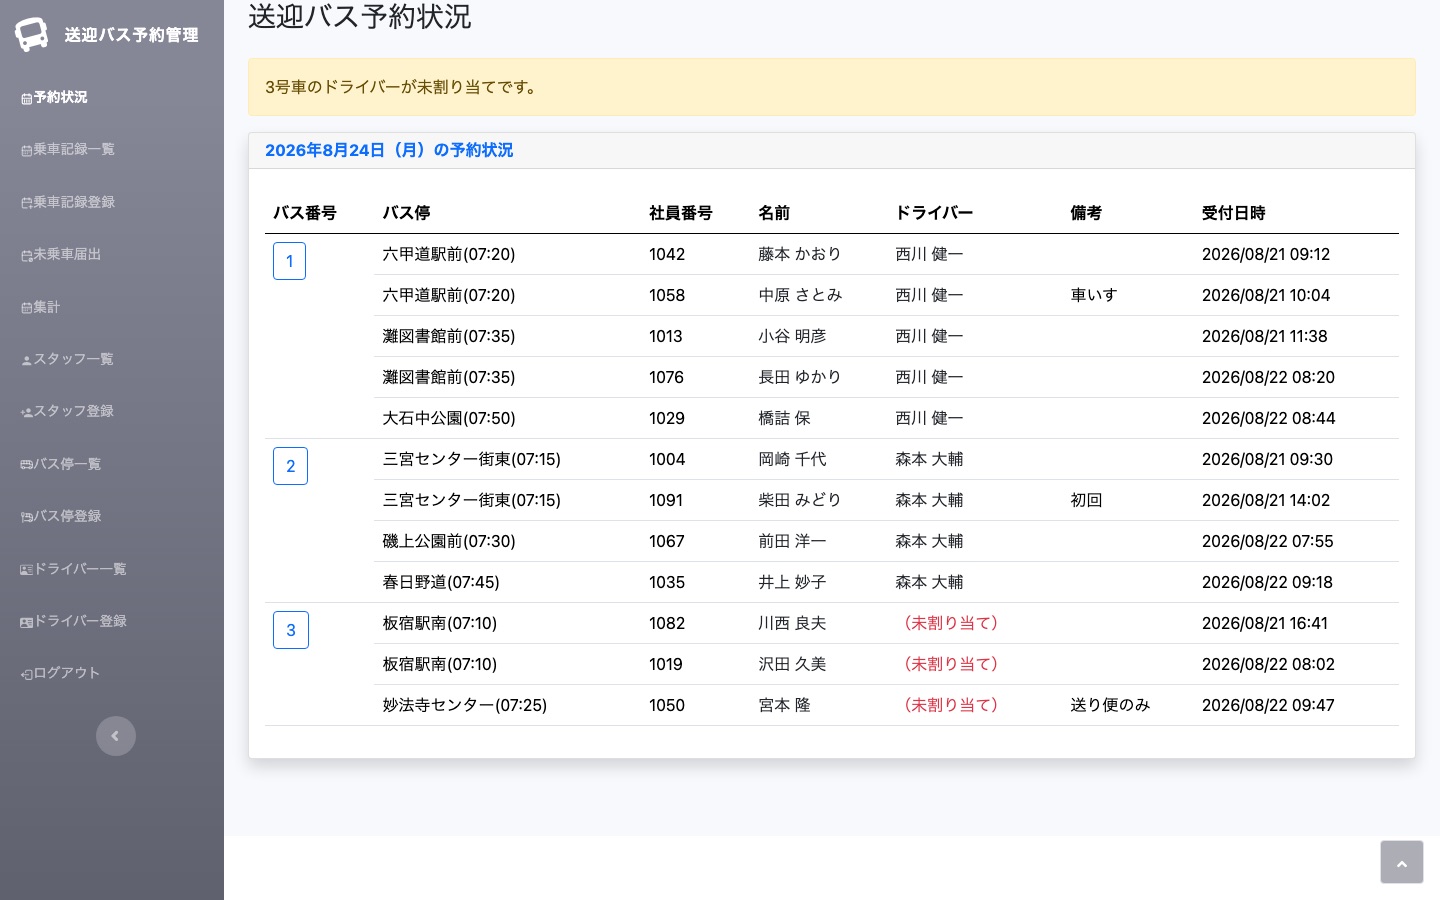The image size is (1440, 900).
Task: Click the scroll-to-top arrow button
Action: click(x=1402, y=862)
